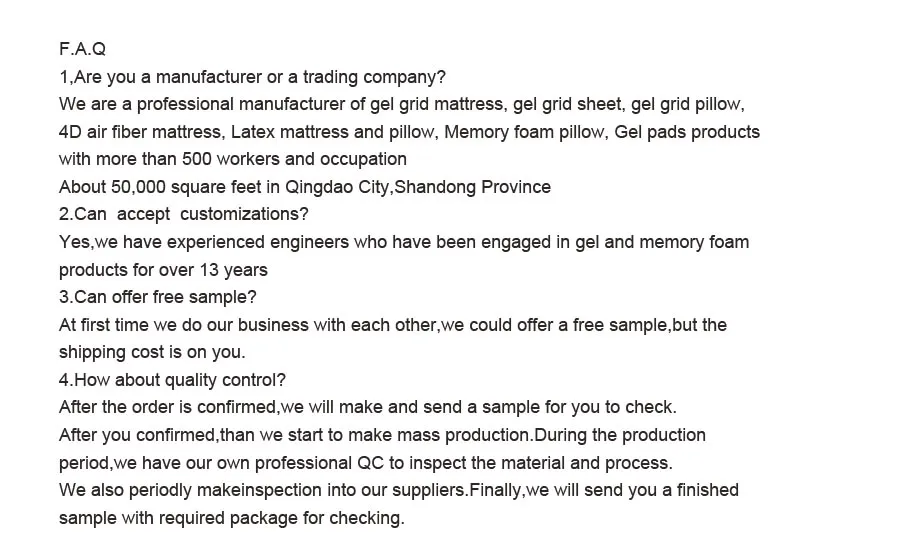Click the 'shipping cost is on you' line
Screen dimensions: 898x536
click(x=152, y=352)
